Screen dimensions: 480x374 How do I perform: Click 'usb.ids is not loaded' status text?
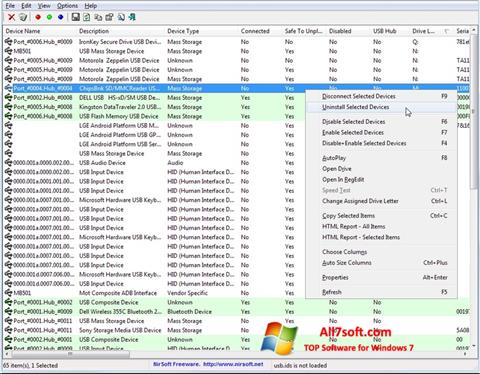(x=300, y=365)
